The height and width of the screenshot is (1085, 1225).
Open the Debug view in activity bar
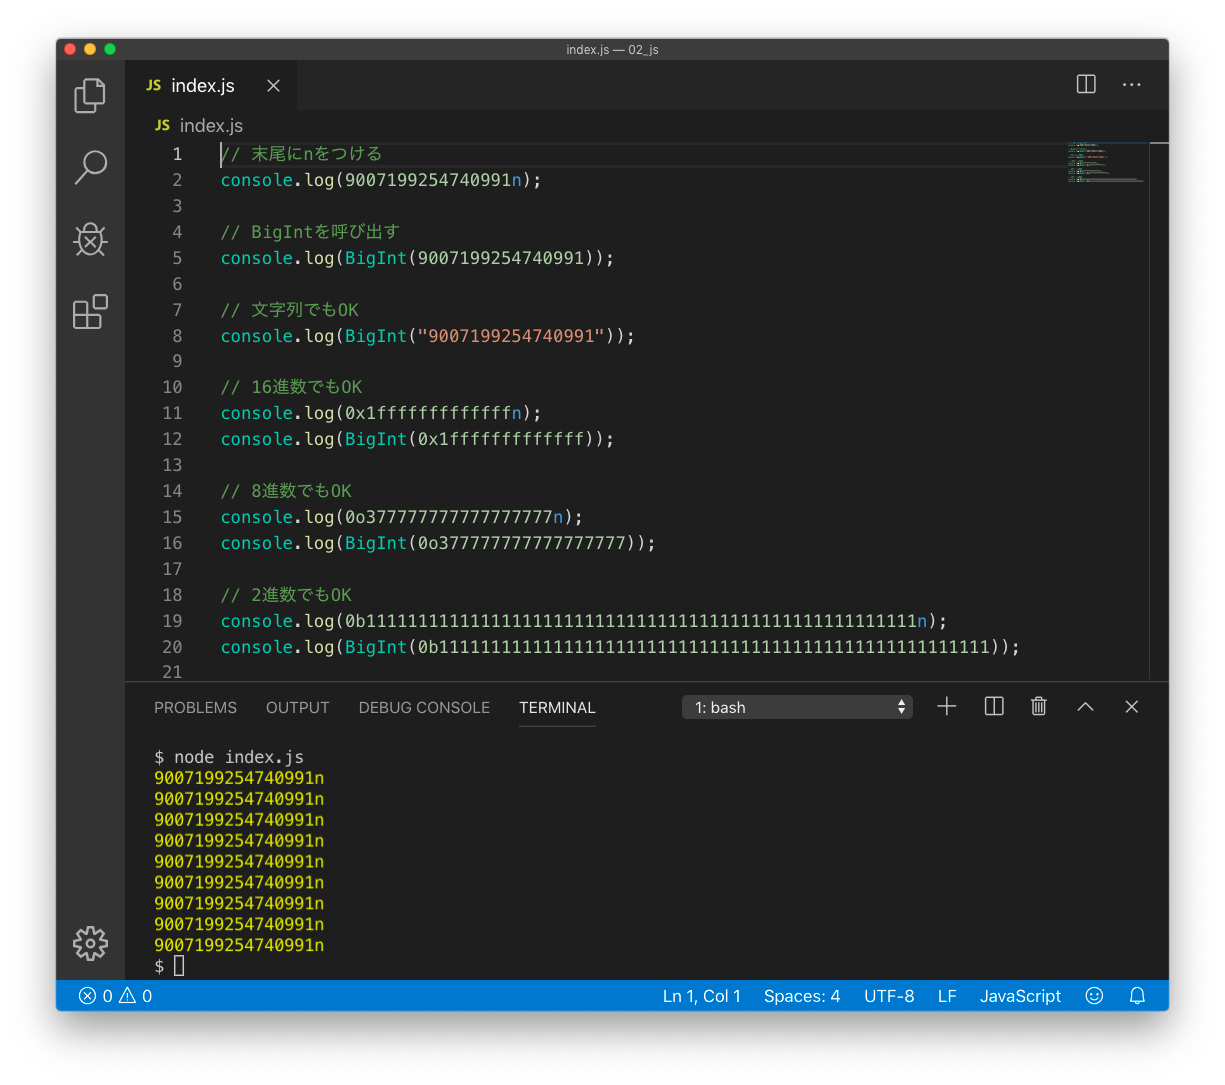coord(90,240)
